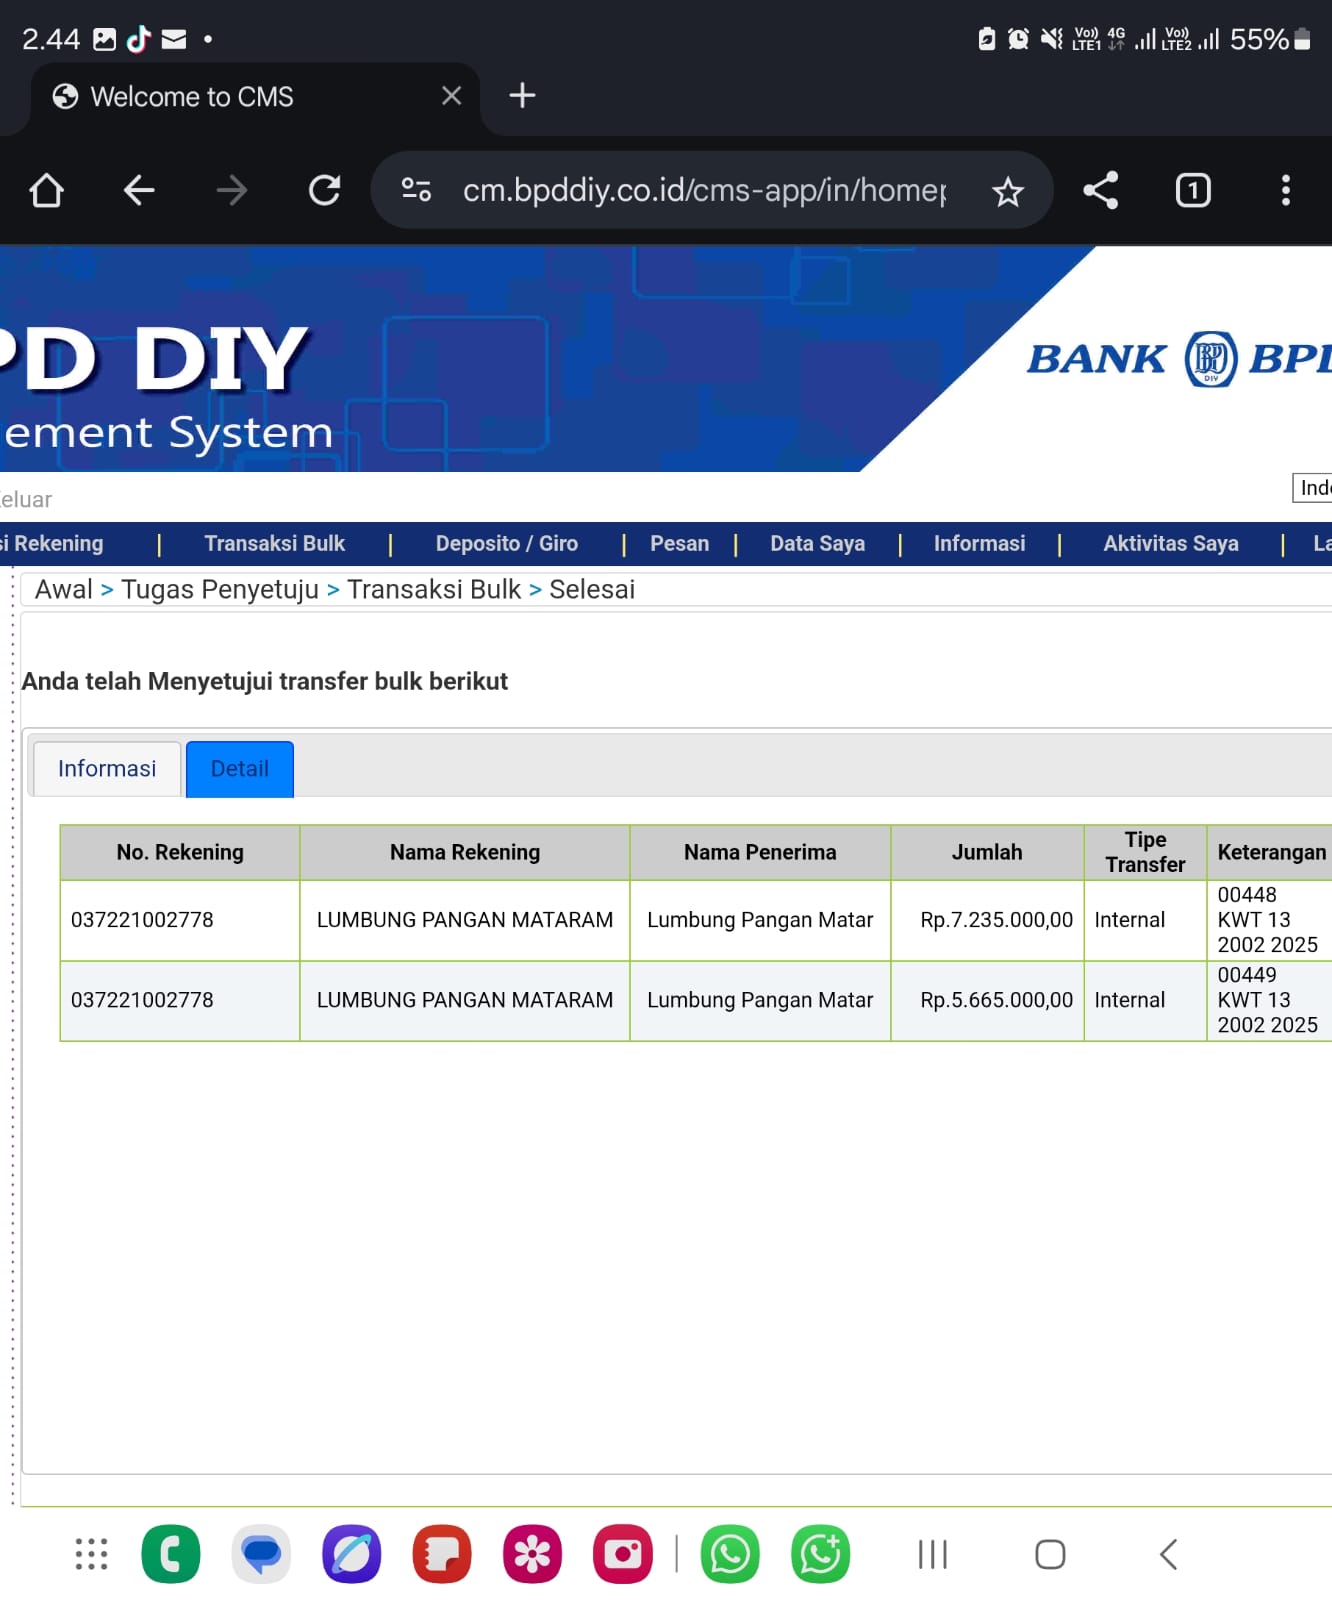Open the Deposito / Giro menu
This screenshot has height=1600, width=1332.
pyautogui.click(x=507, y=543)
